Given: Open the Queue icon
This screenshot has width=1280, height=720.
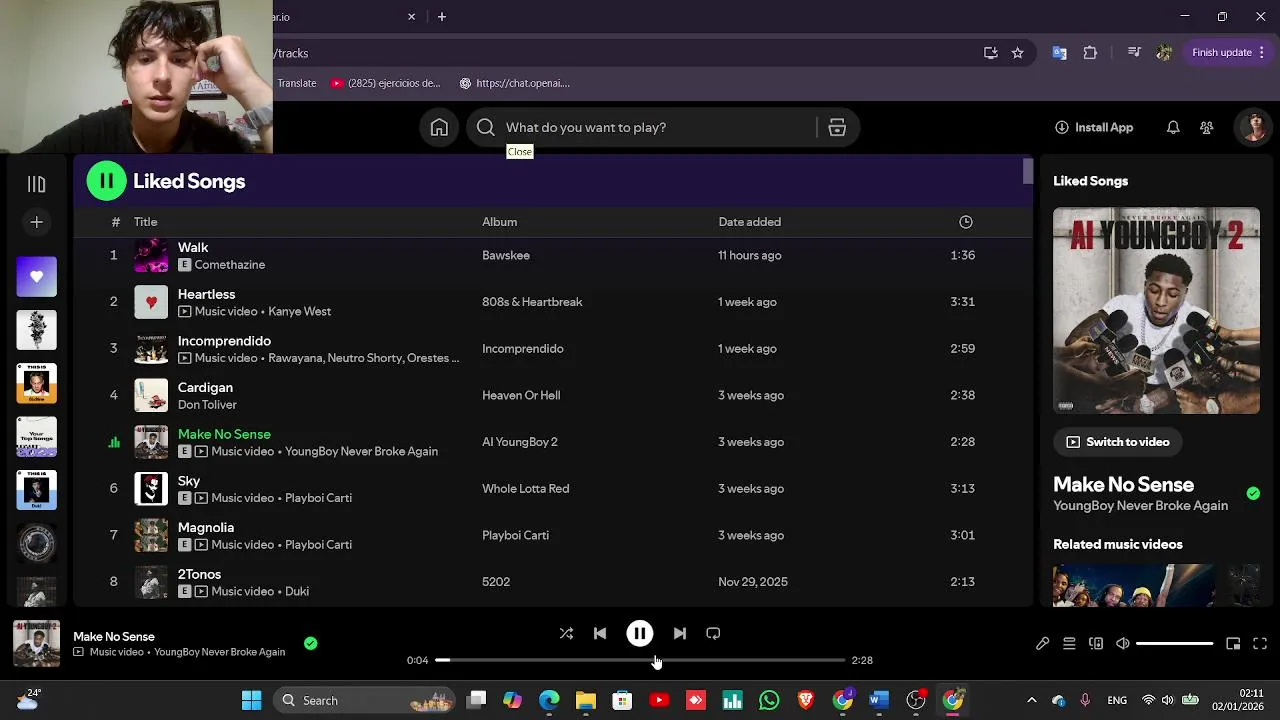Looking at the screenshot, I should click(x=1069, y=644).
